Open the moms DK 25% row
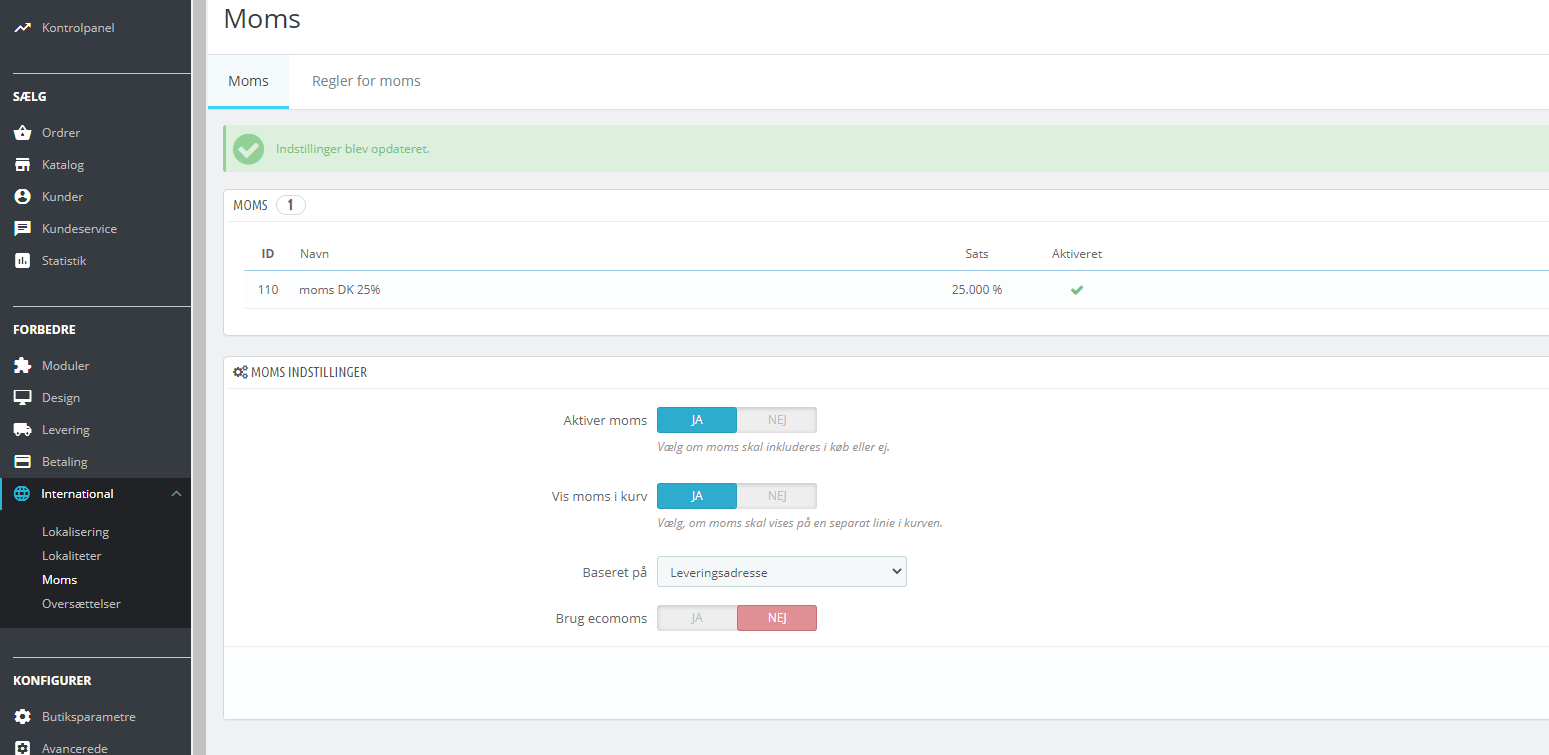This screenshot has width=1549, height=755. pos(896,290)
